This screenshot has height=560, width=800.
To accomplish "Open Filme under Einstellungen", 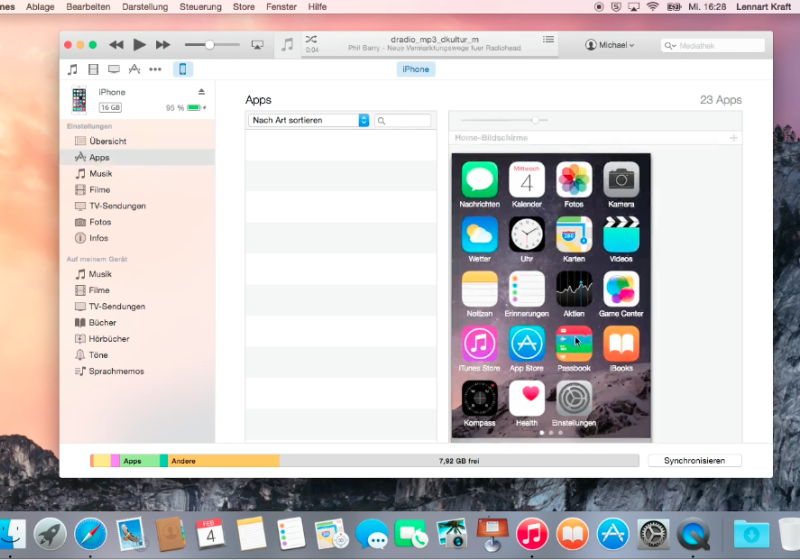I will (x=137, y=190).
